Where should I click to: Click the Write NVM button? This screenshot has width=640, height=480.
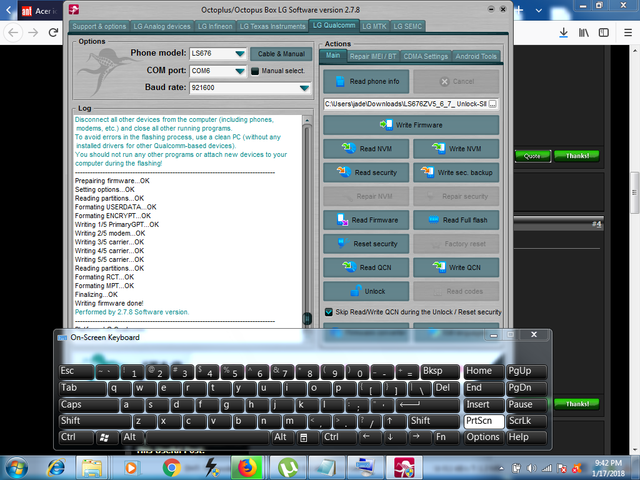click(456, 149)
